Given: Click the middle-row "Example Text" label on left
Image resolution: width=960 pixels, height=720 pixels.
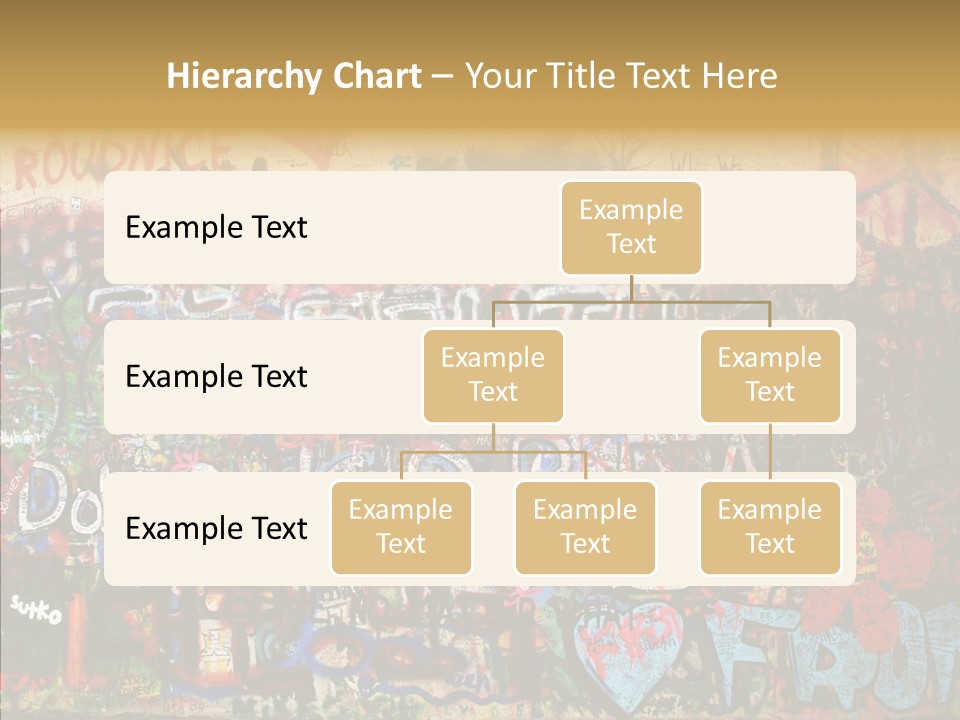Looking at the screenshot, I should [x=216, y=377].
